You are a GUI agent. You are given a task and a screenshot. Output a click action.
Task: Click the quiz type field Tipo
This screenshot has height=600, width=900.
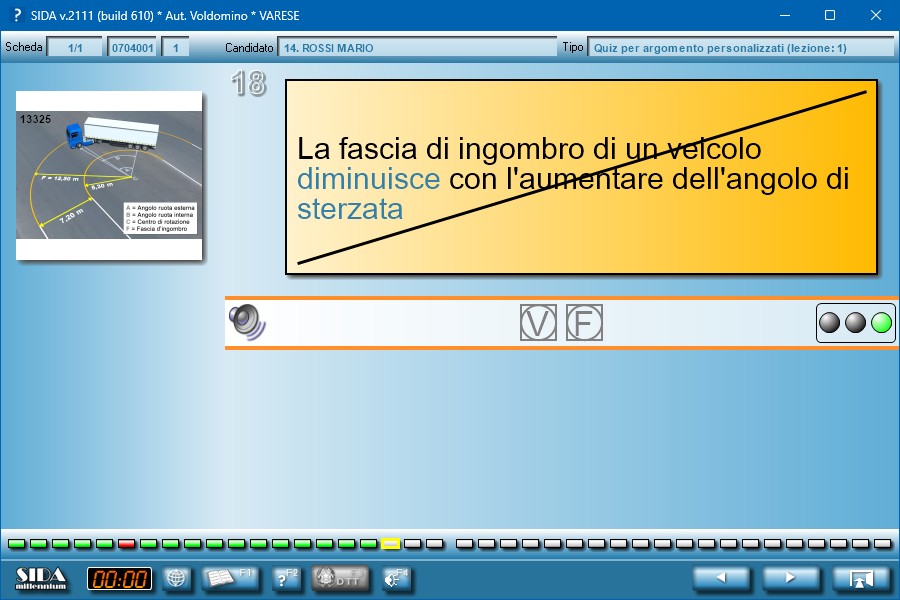click(x=740, y=47)
